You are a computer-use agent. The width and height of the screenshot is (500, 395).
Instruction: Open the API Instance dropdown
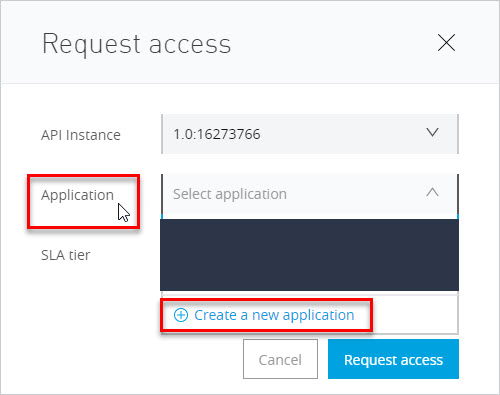(310, 134)
